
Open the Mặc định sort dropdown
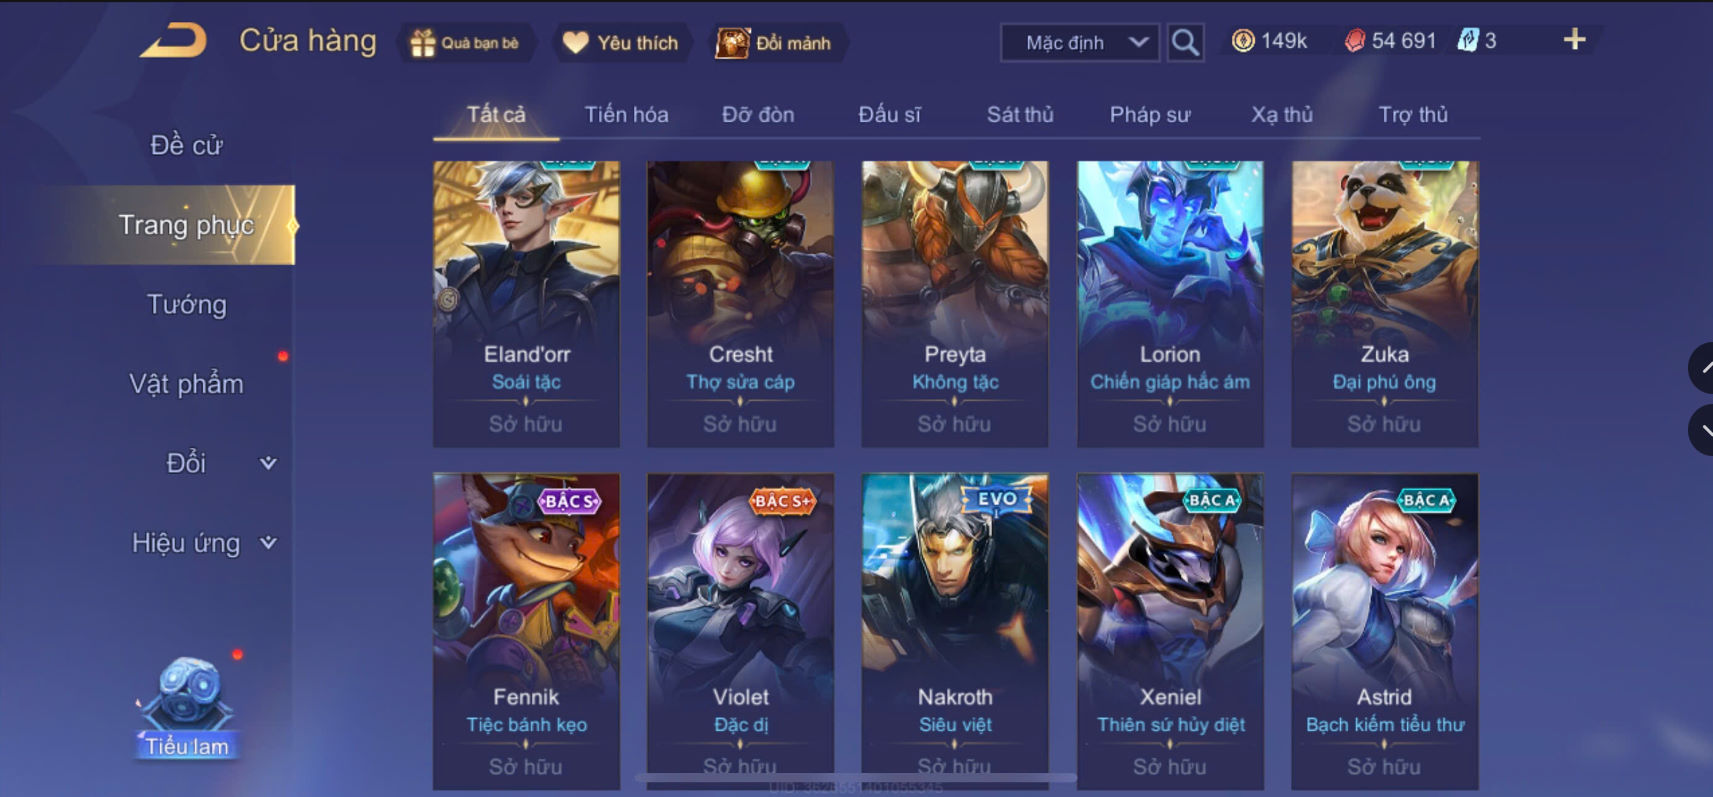(x=1080, y=43)
